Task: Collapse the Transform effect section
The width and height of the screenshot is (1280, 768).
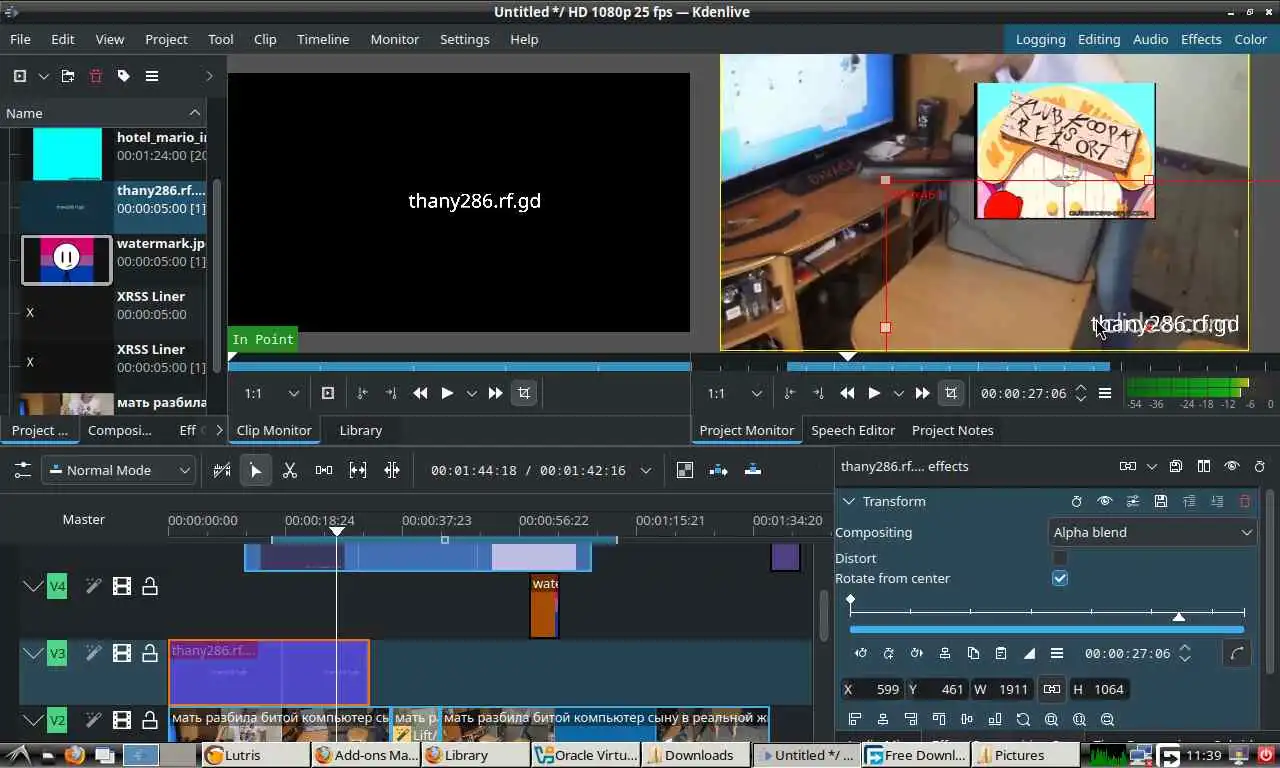Action: click(x=849, y=501)
